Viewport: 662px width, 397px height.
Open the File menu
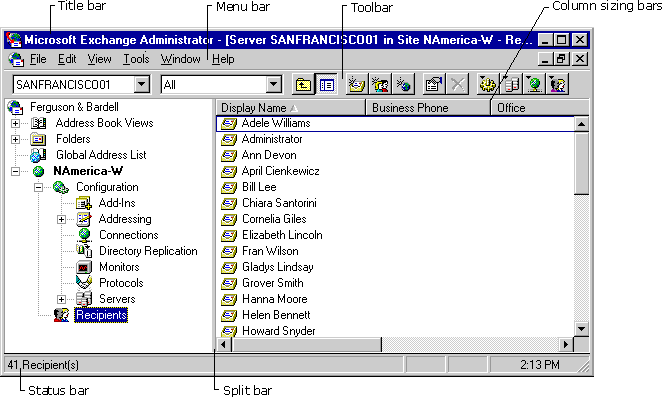tap(38, 59)
